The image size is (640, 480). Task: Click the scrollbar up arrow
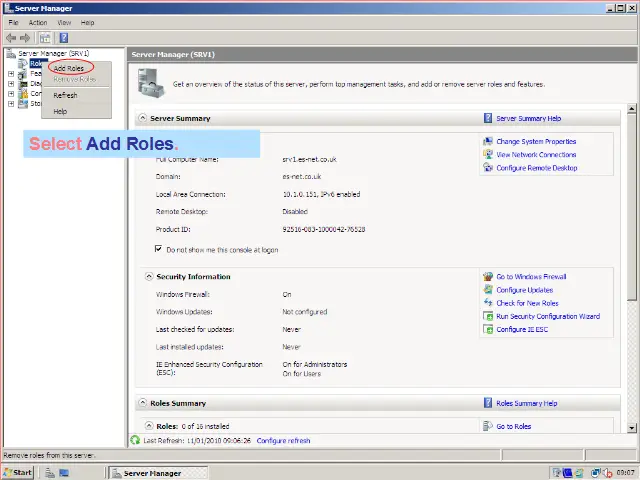click(x=632, y=109)
